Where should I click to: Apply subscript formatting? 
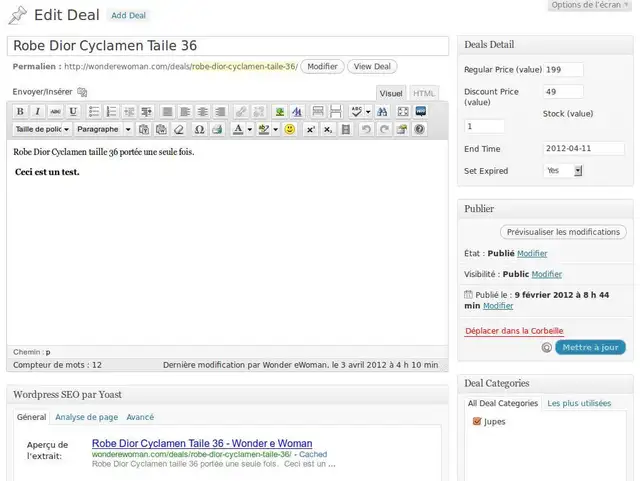click(328, 129)
